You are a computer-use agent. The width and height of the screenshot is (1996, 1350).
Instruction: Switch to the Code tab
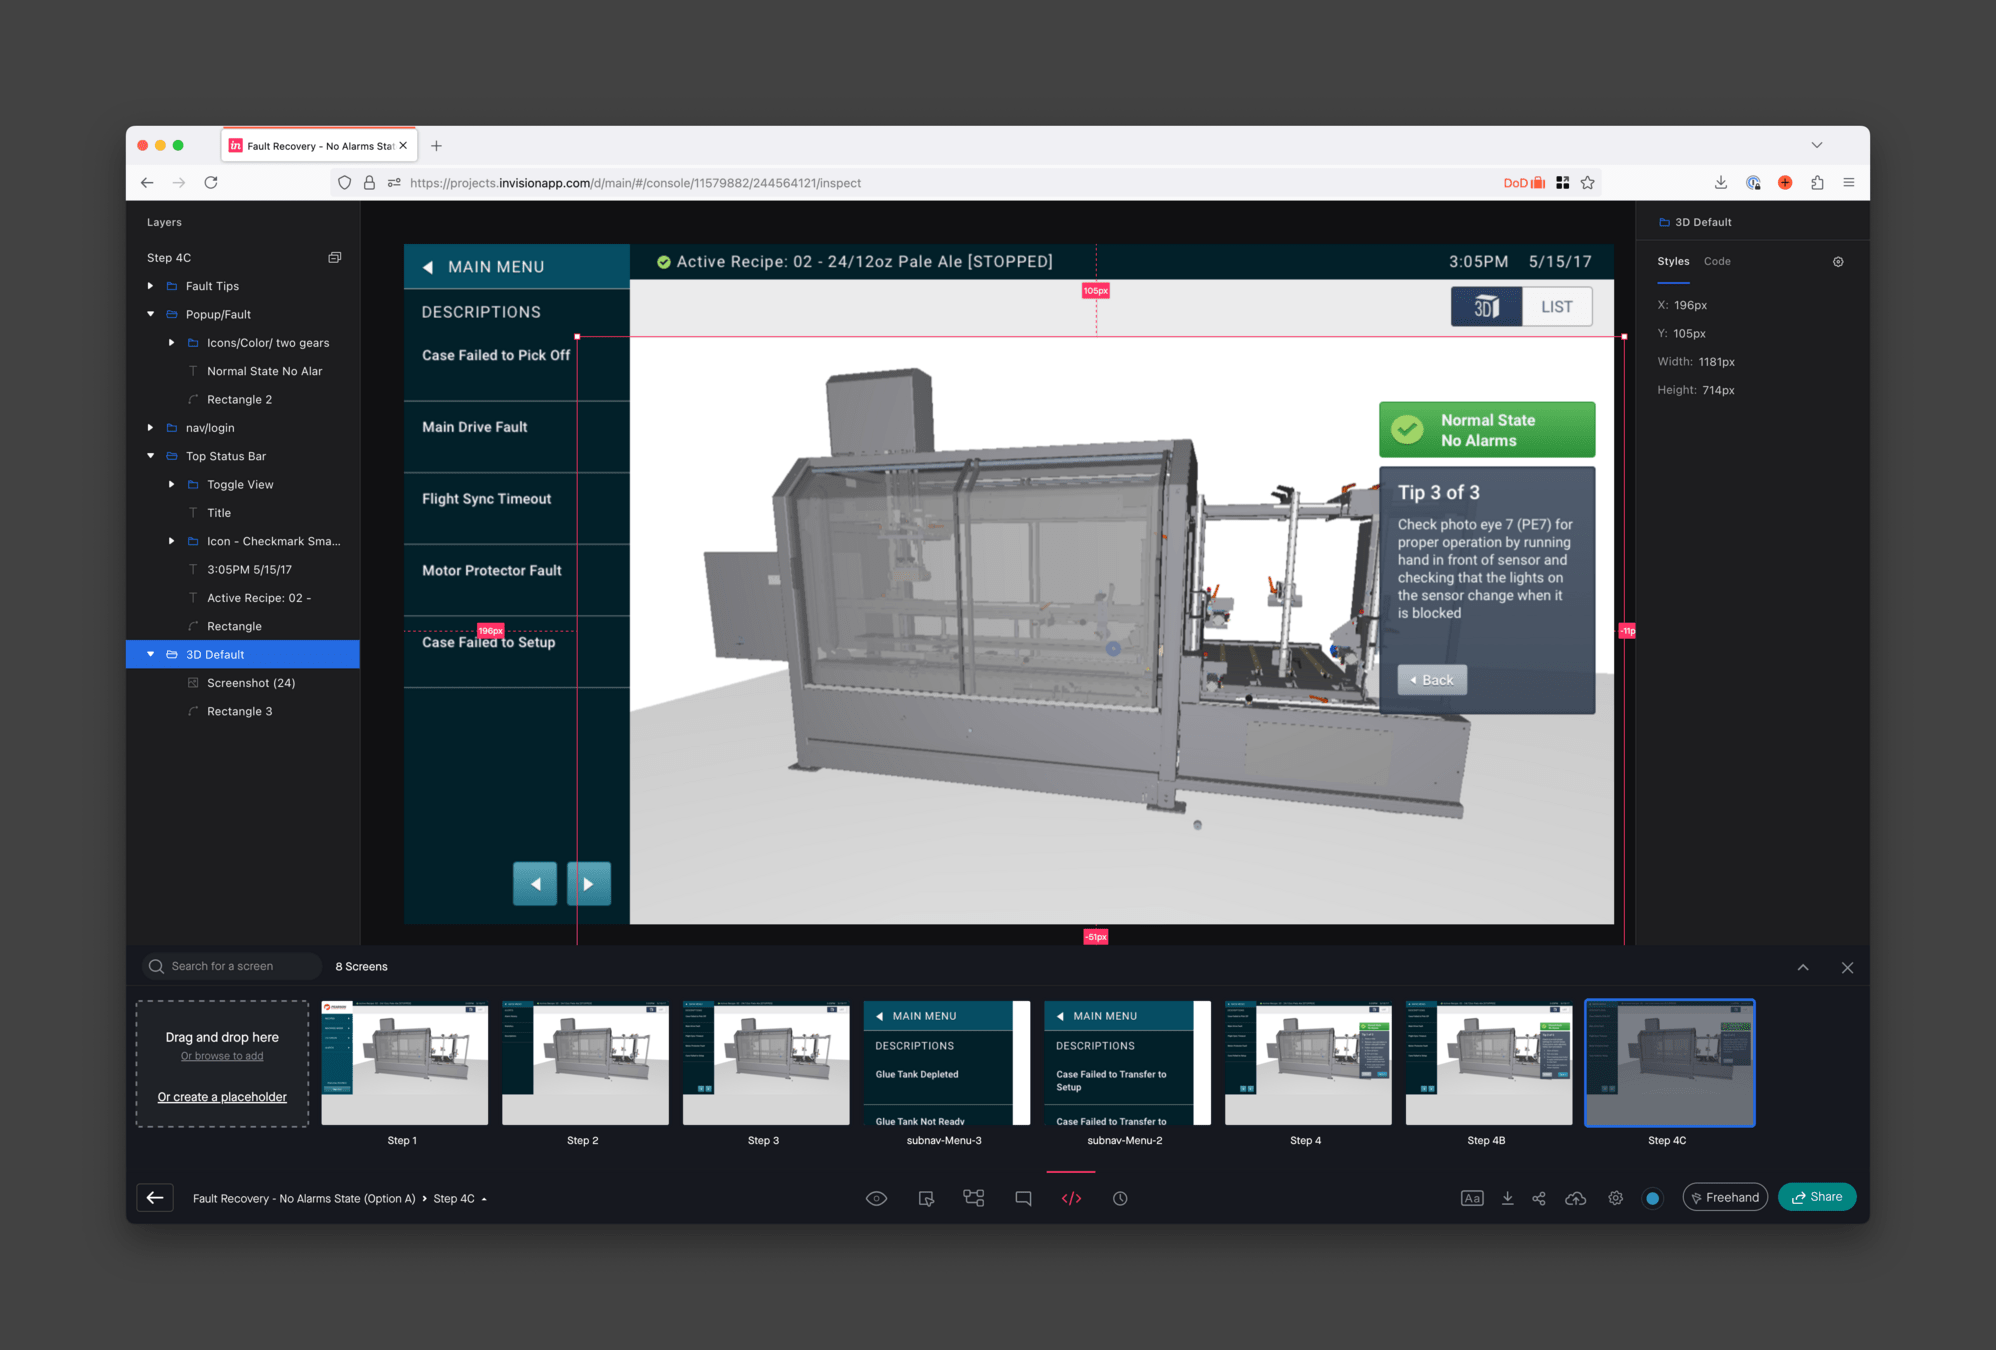[1717, 261]
